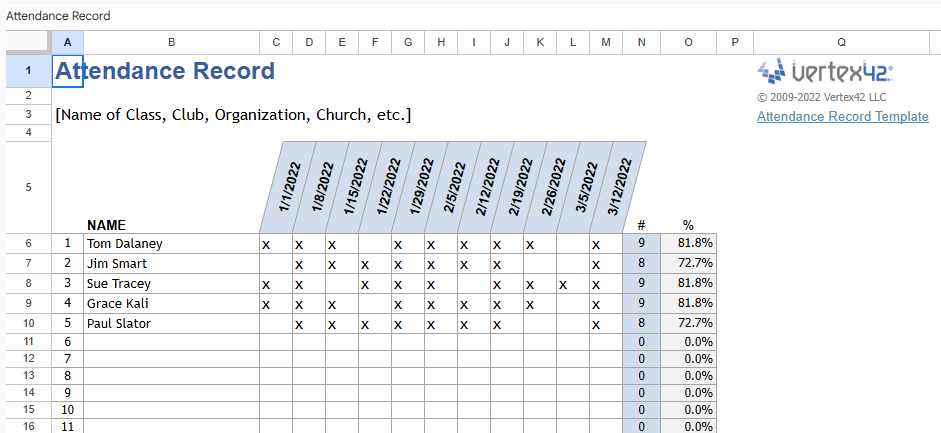This screenshot has height=433, width=941.
Task: Select column N header
Action: [x=641, y=42]
